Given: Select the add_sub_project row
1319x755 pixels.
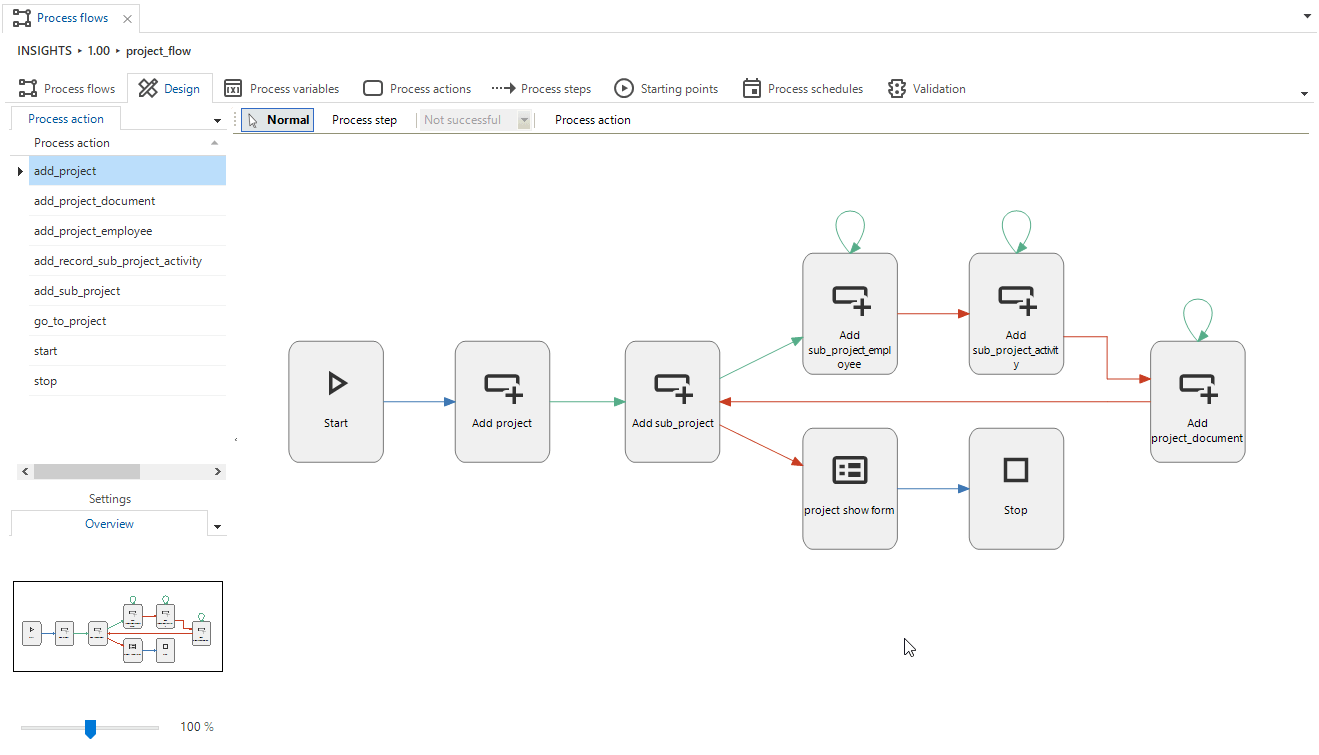Looking at the screenshot, I should click(127, 291).
